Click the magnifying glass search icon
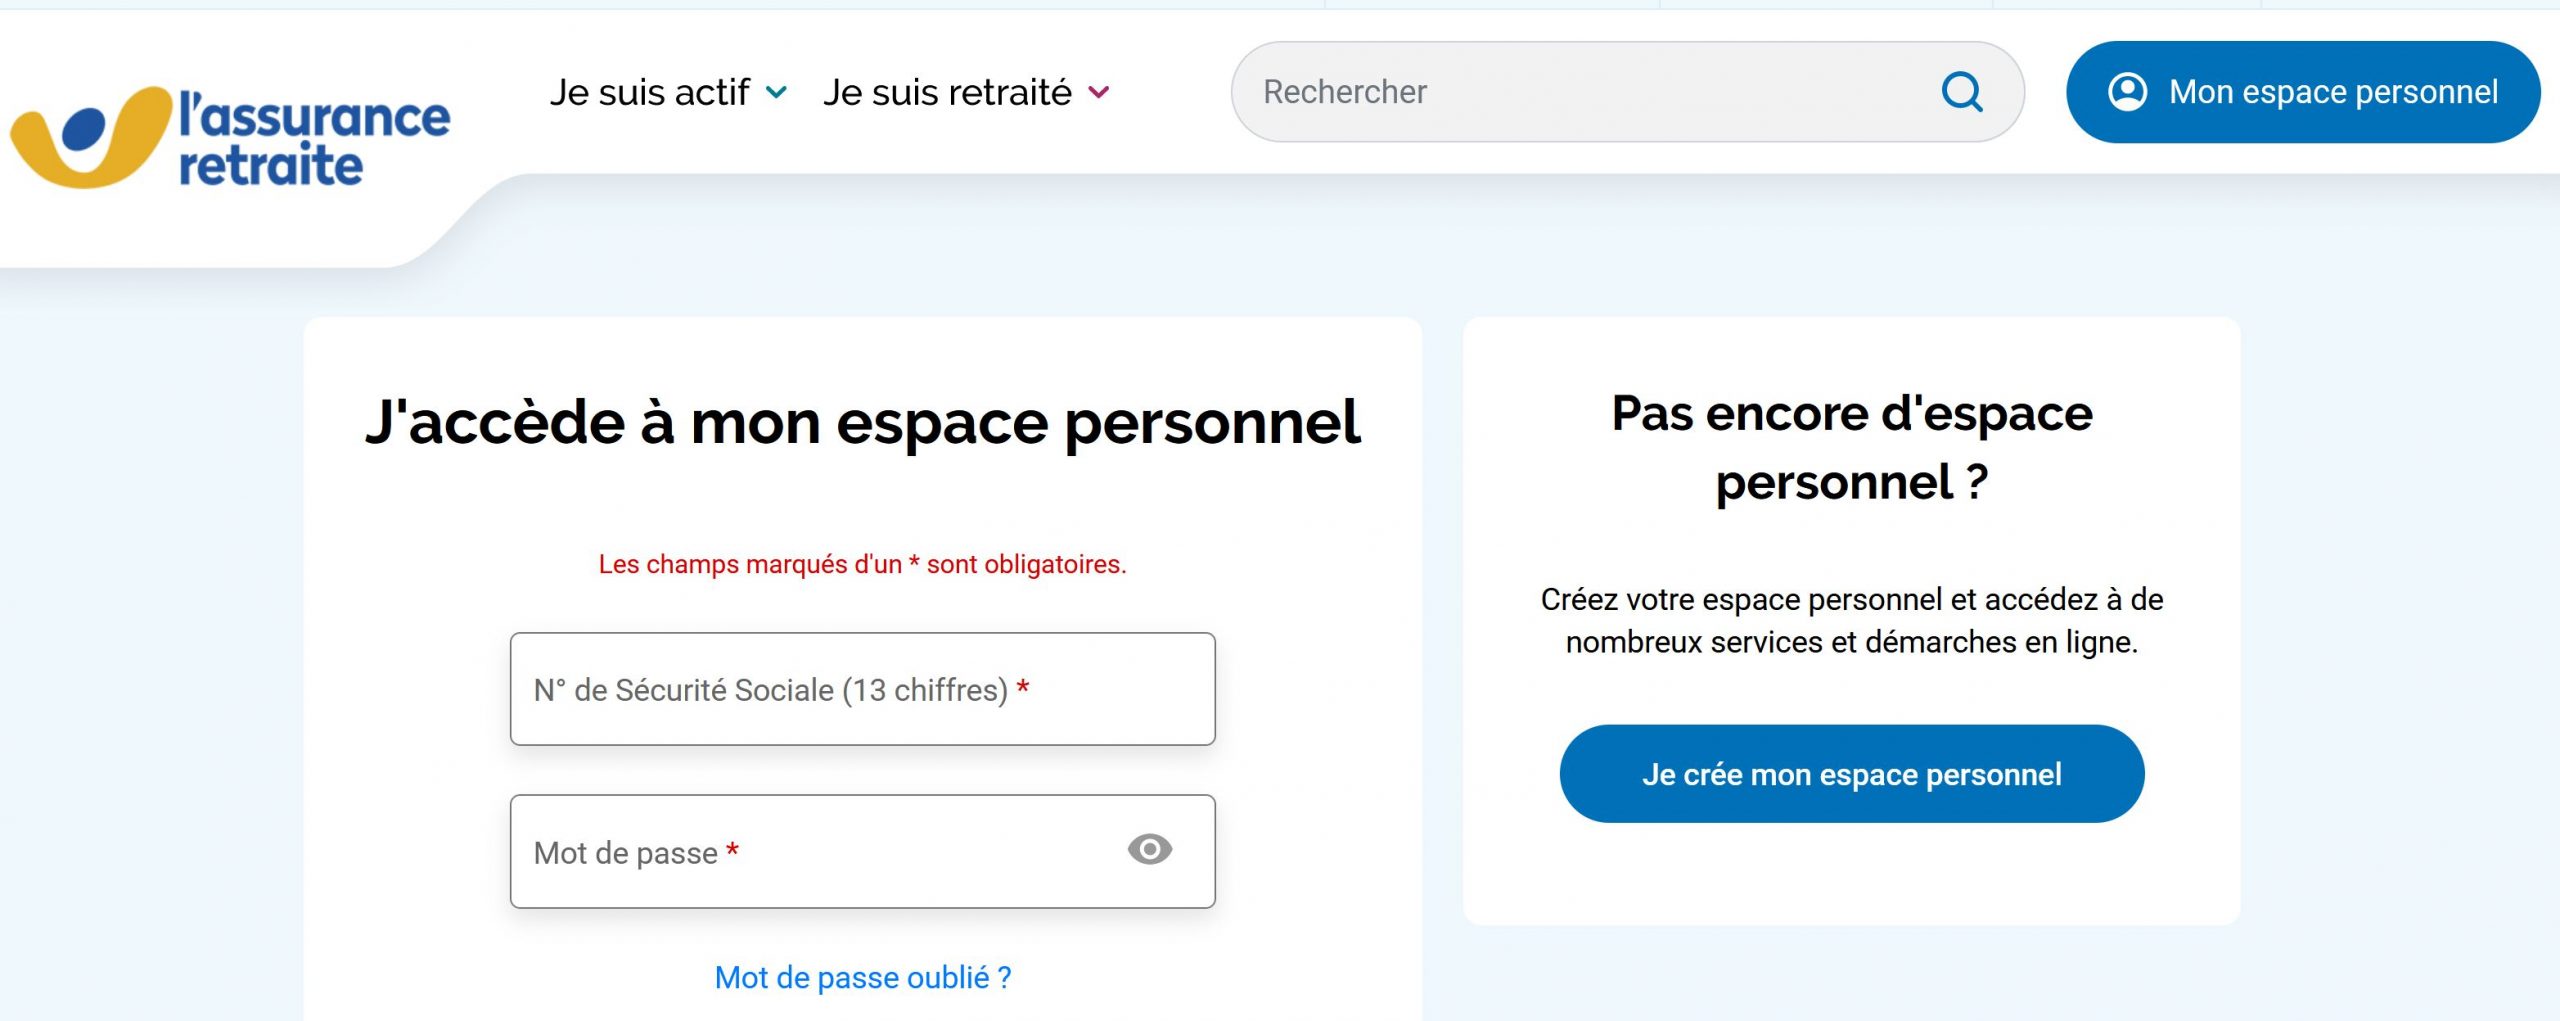The height and width of the screenshot is (1021, 2560). (1961, 92)
